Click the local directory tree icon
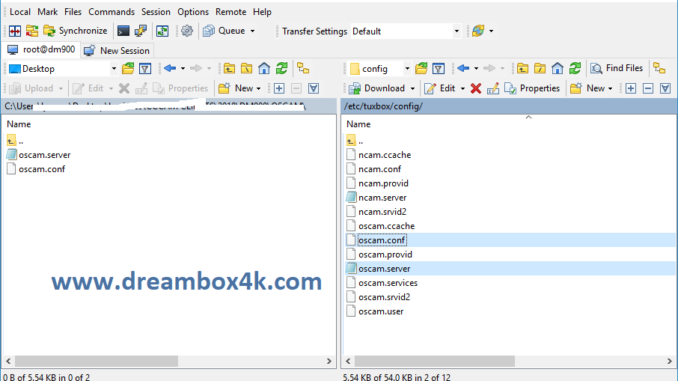Viewport: 678px width, 381px height. (x=303, y=68)
